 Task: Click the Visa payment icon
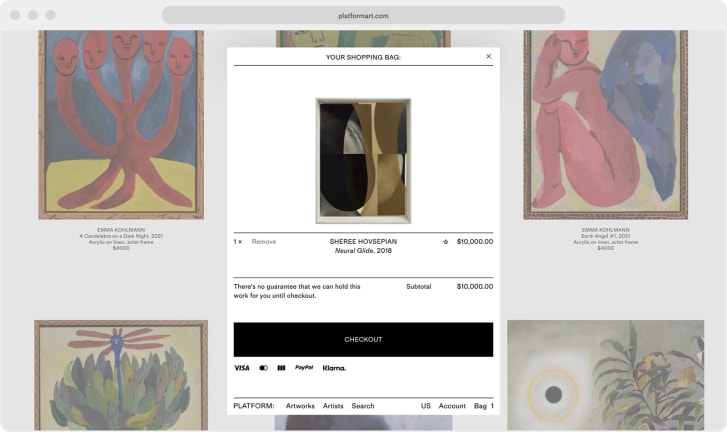[242, 368]
